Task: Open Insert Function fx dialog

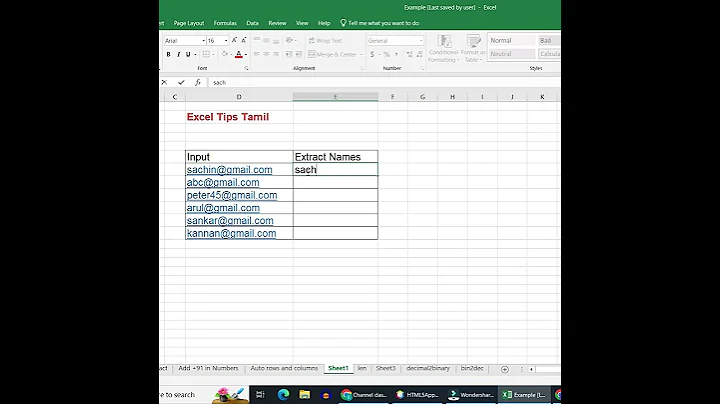Action: tap(198, 82)
